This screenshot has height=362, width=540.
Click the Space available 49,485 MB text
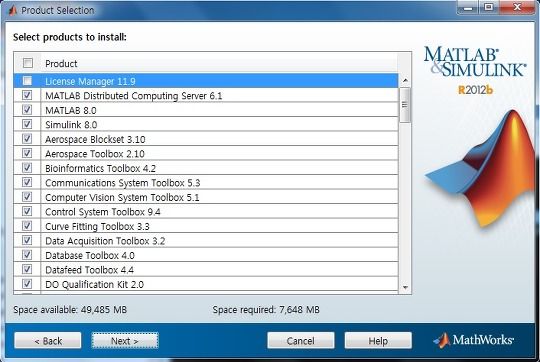pyautogui.click(x=70, y=310)
